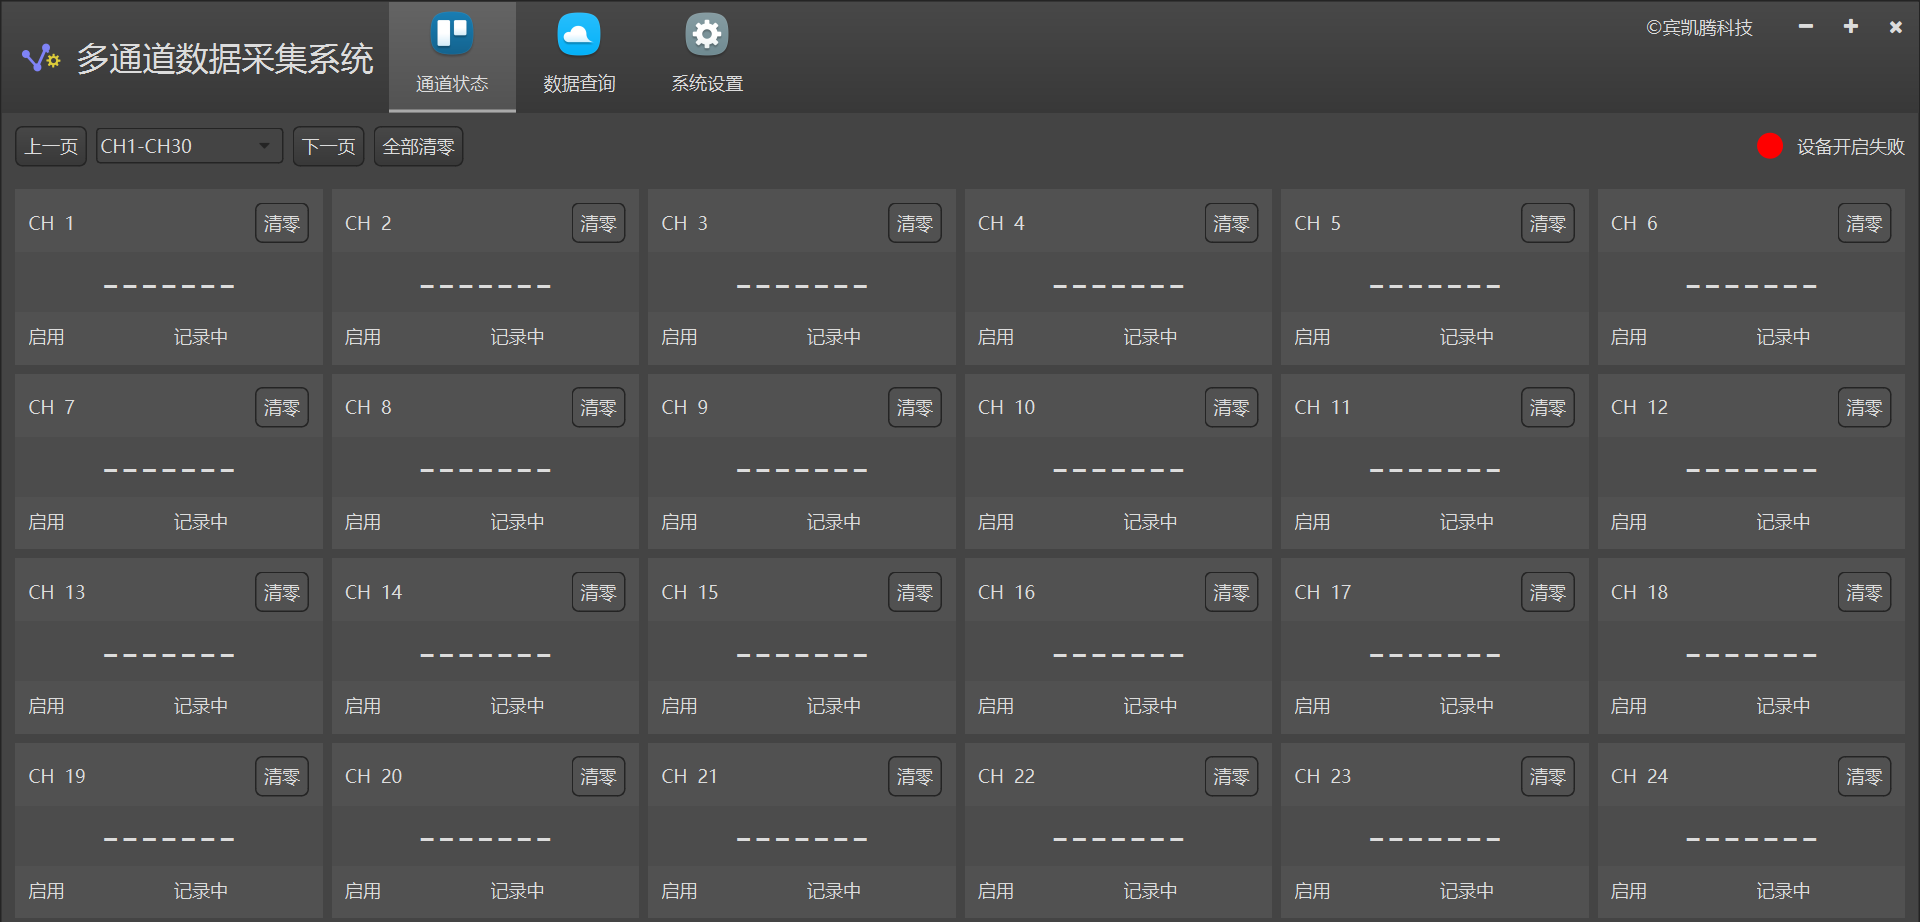Click the 启用 status on CH 1
Image resolution: width=1920 pixels, height=922 pixels.
[46, 337]
